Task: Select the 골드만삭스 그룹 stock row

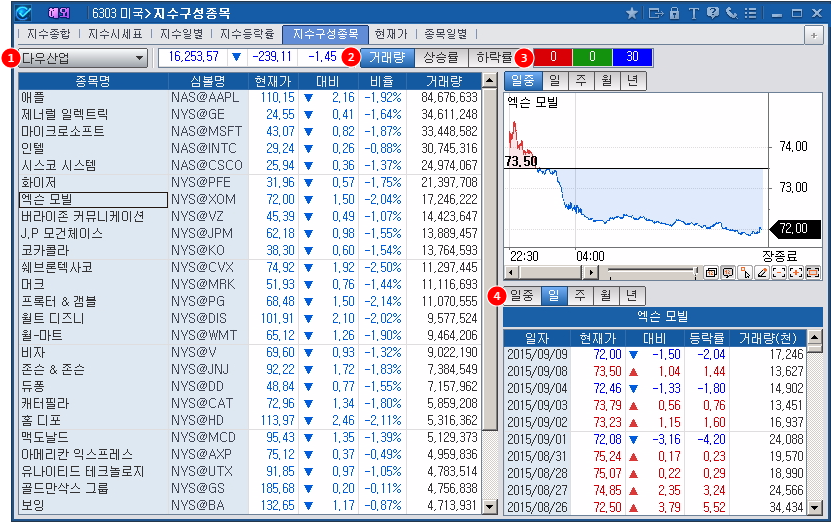Action: [250, 489]
